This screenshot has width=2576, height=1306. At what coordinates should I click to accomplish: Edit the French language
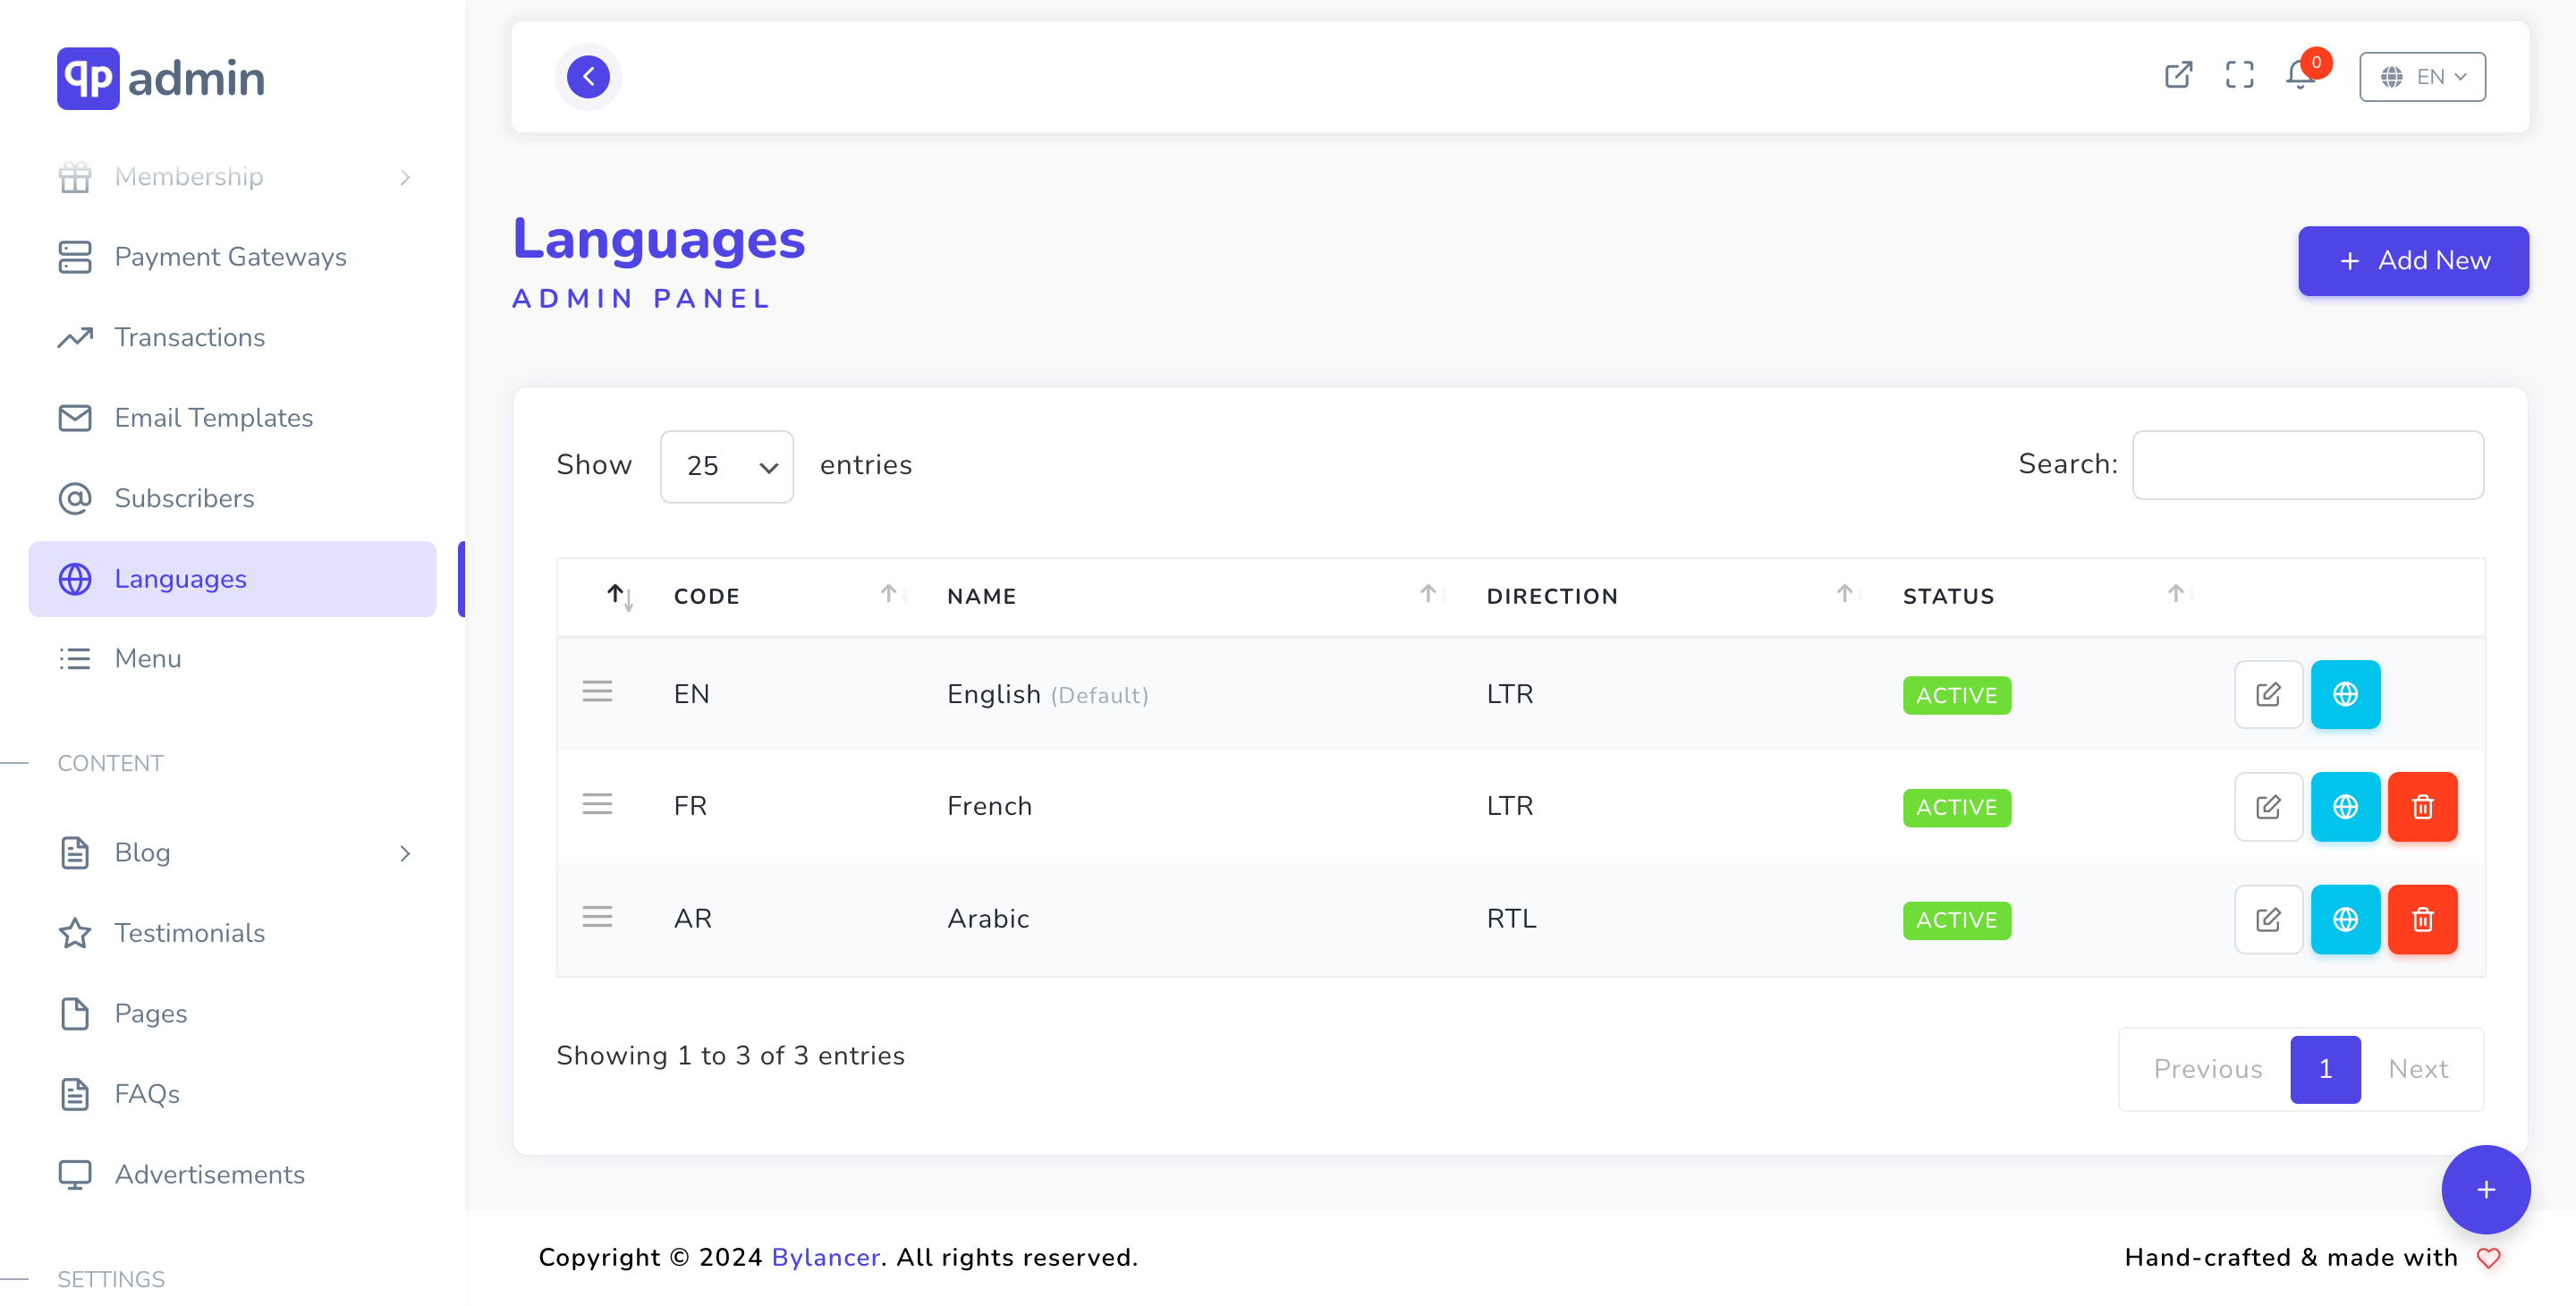(2268, 807)
